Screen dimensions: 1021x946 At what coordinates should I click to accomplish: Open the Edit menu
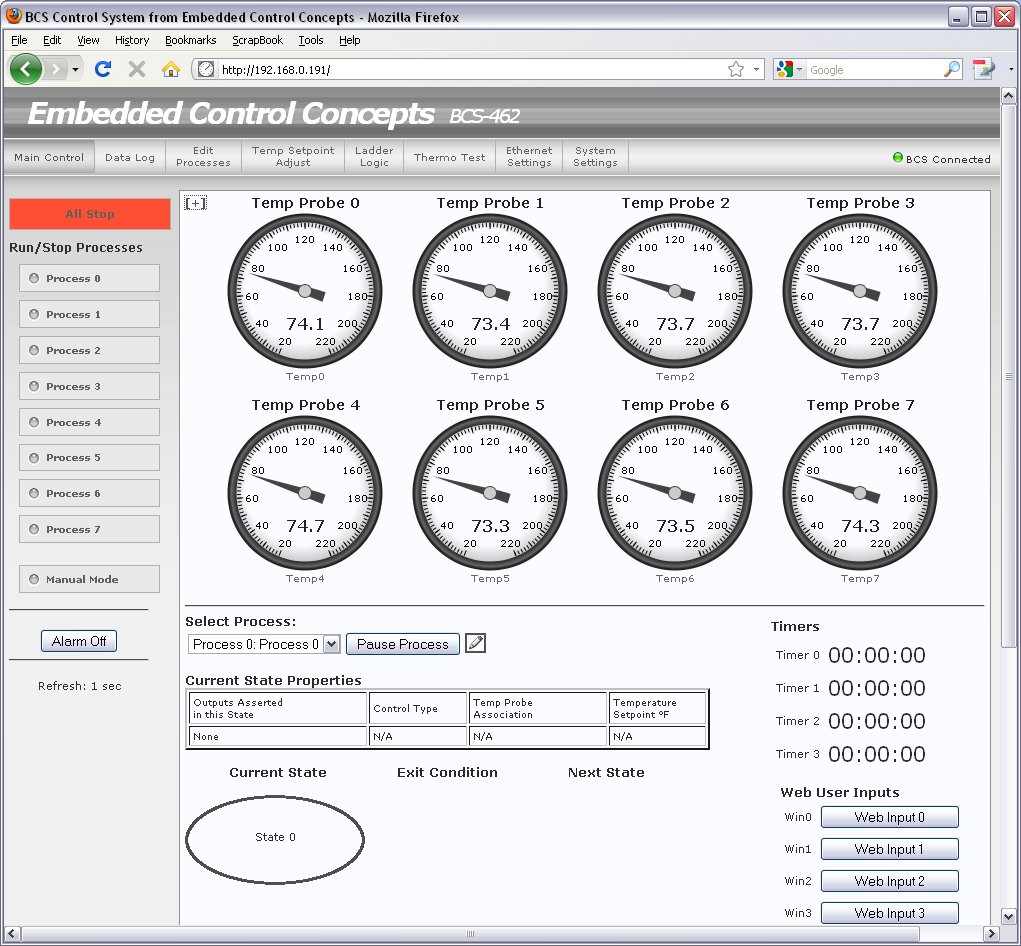click(52, 40)
